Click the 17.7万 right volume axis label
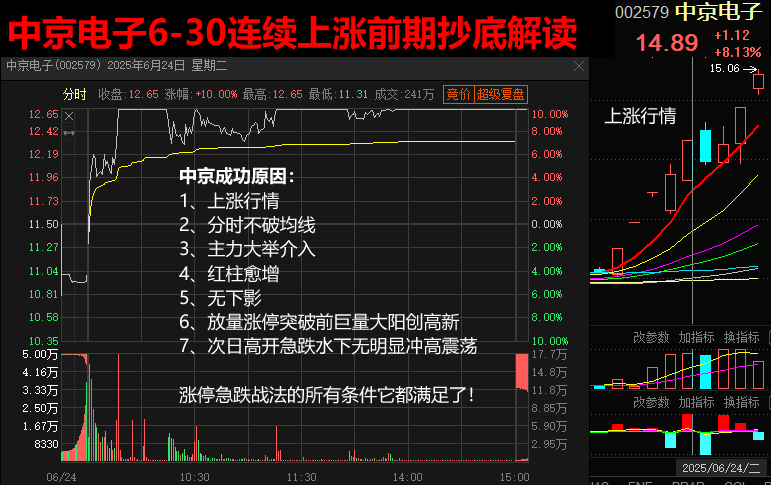The image size is (771, 485). click(x=549, y=355)
